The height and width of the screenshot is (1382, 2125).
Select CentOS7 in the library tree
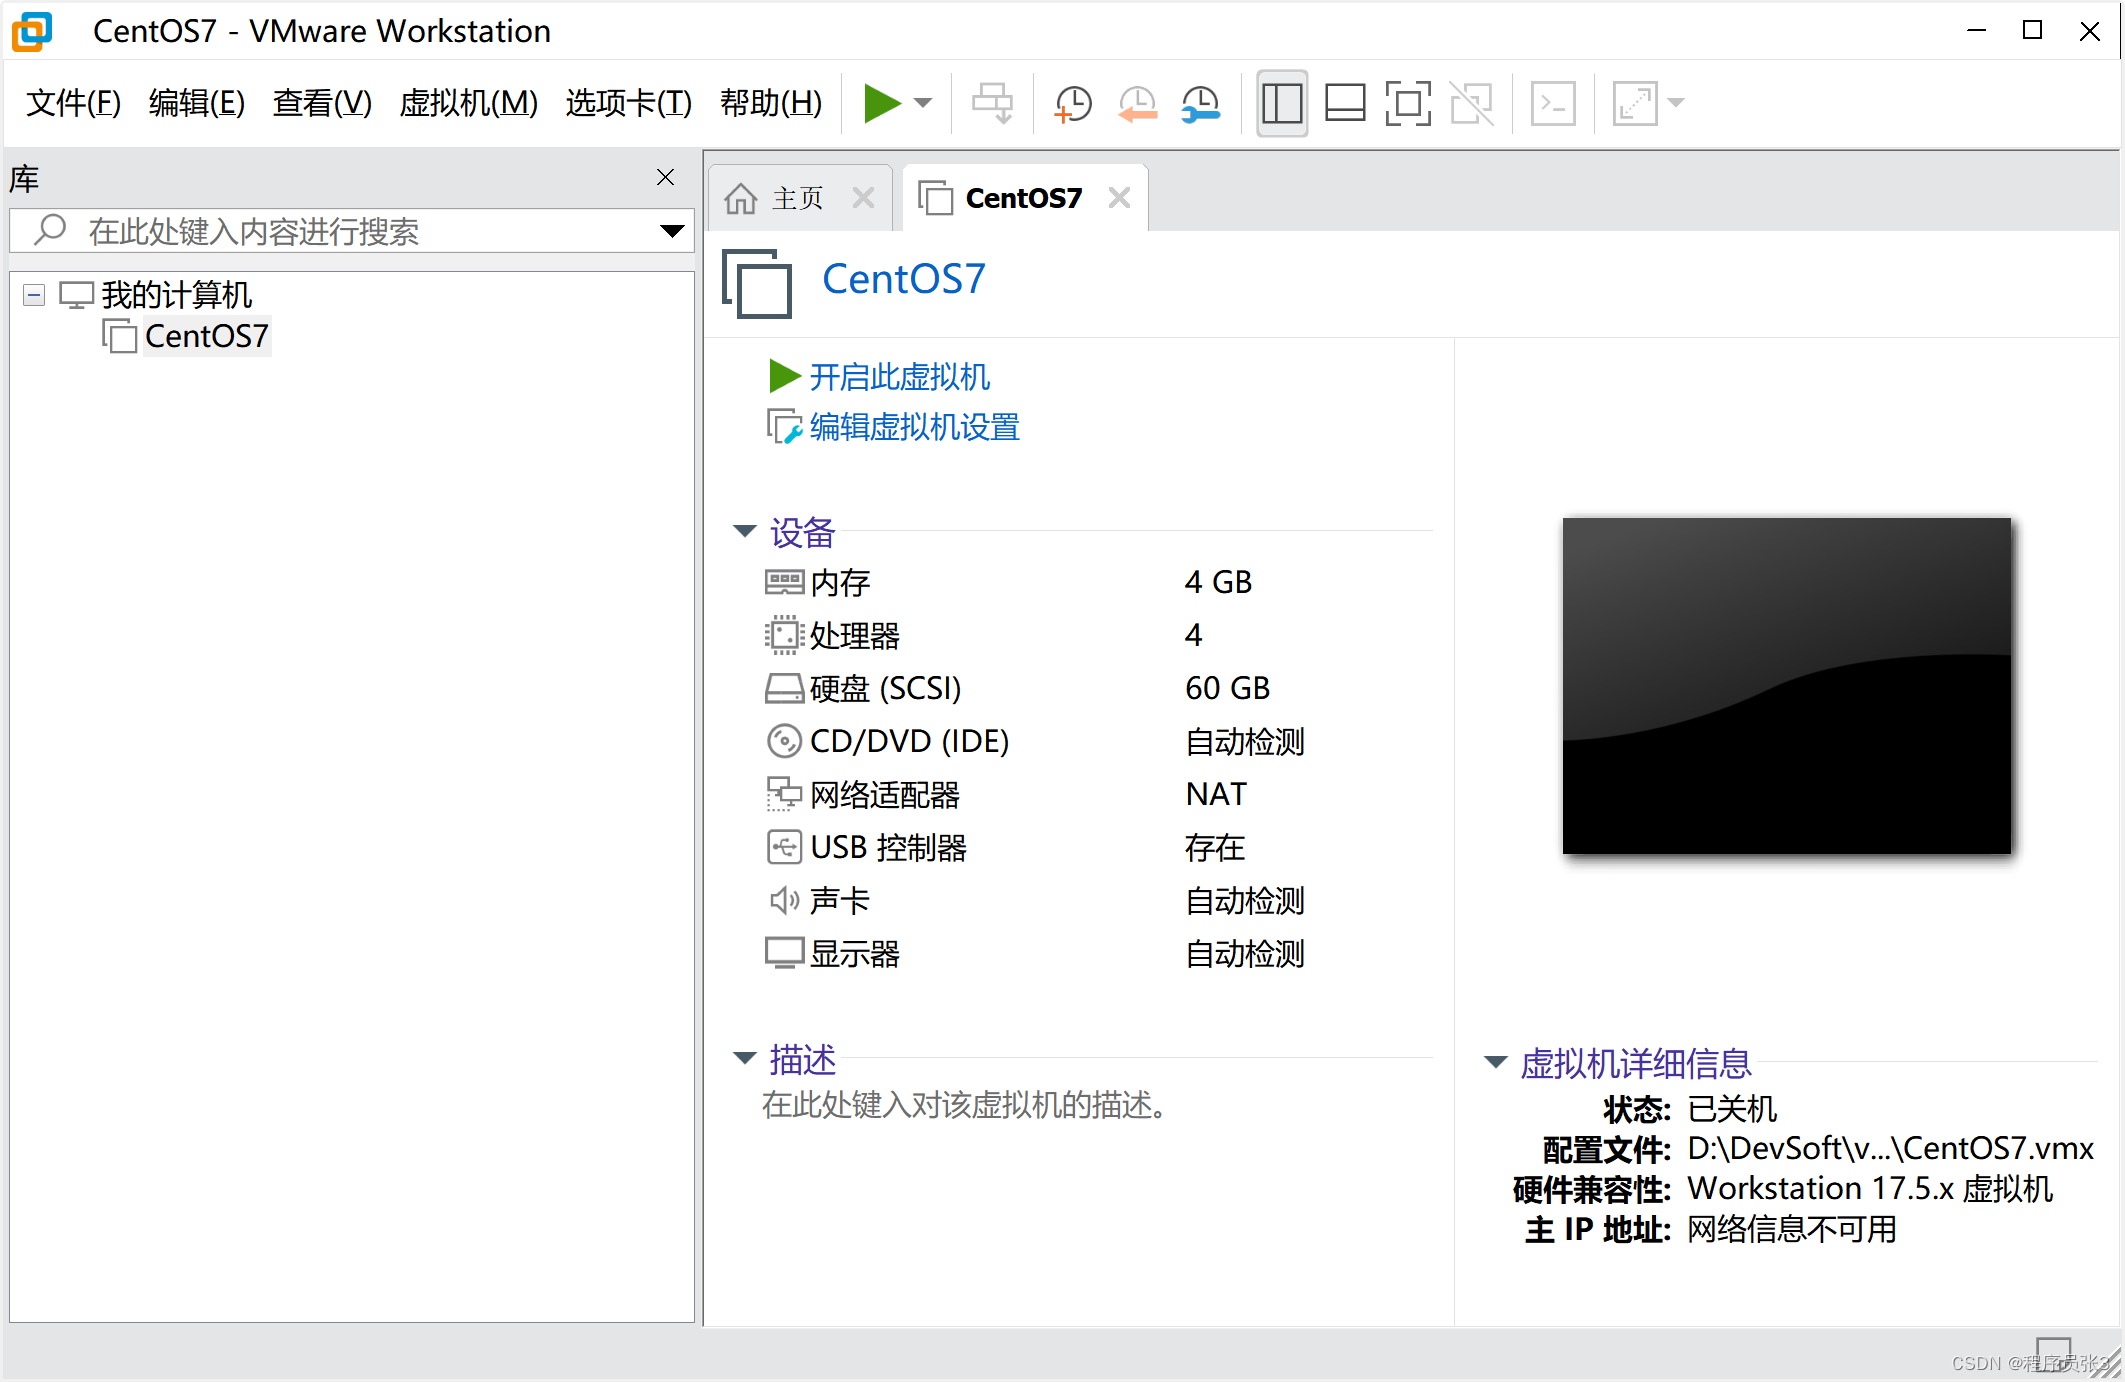pyautogui.click(x=207, y=336)
